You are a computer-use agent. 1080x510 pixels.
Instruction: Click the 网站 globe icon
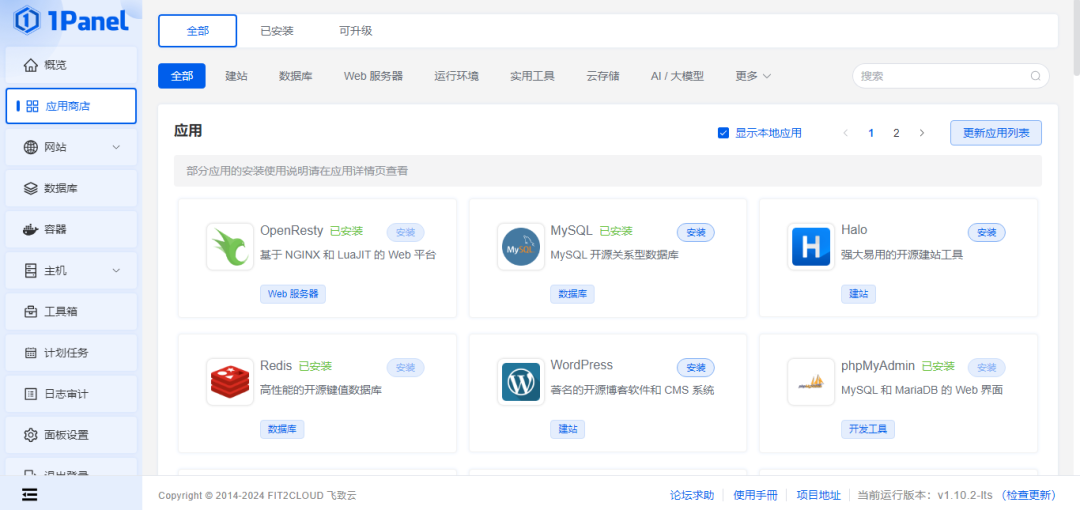point(30,147)
